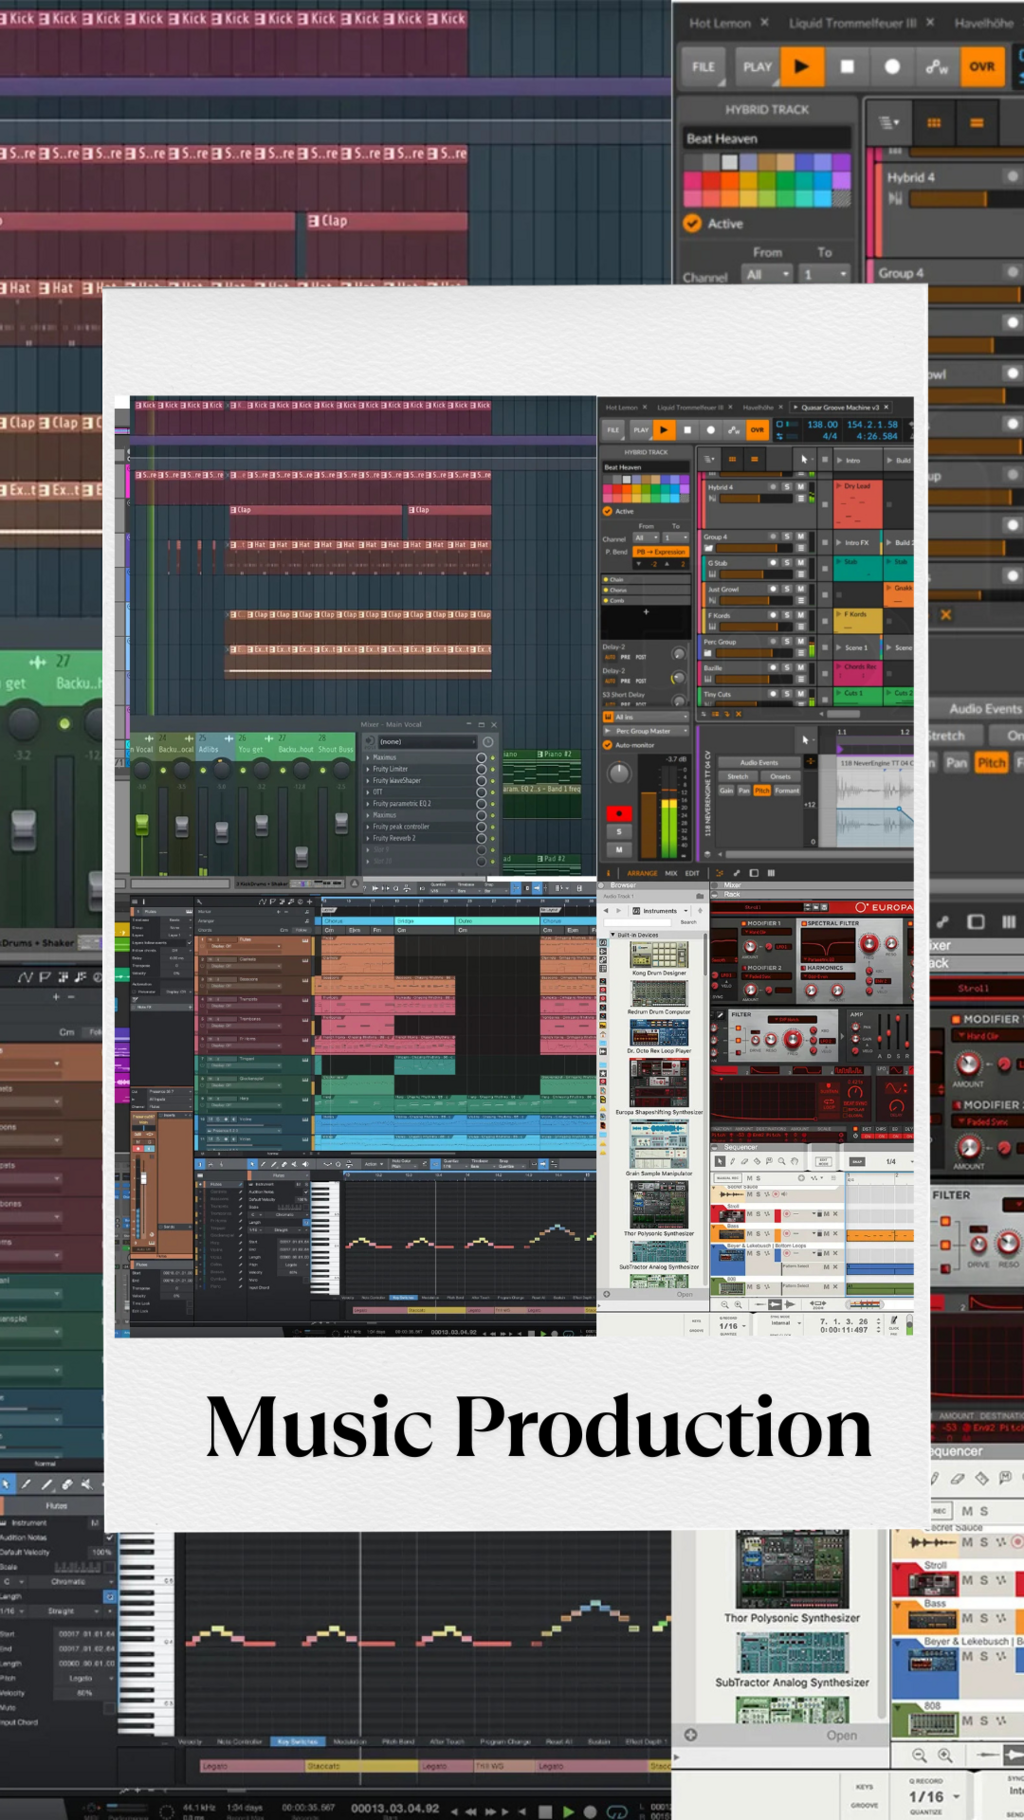This screenshot has height=1820, width=1024.
Task: Toggle the Auto-monitor checkbox
Action: pyautogui.click(x=607, y=745)
